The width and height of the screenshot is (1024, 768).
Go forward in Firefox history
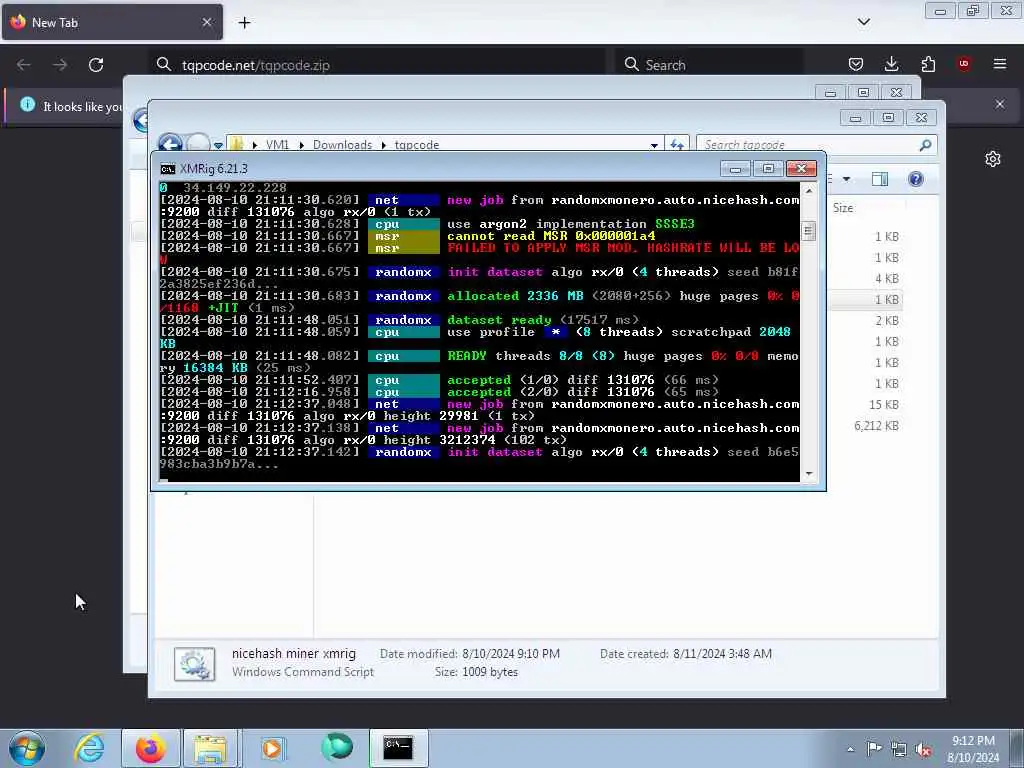tap(59, 65)
